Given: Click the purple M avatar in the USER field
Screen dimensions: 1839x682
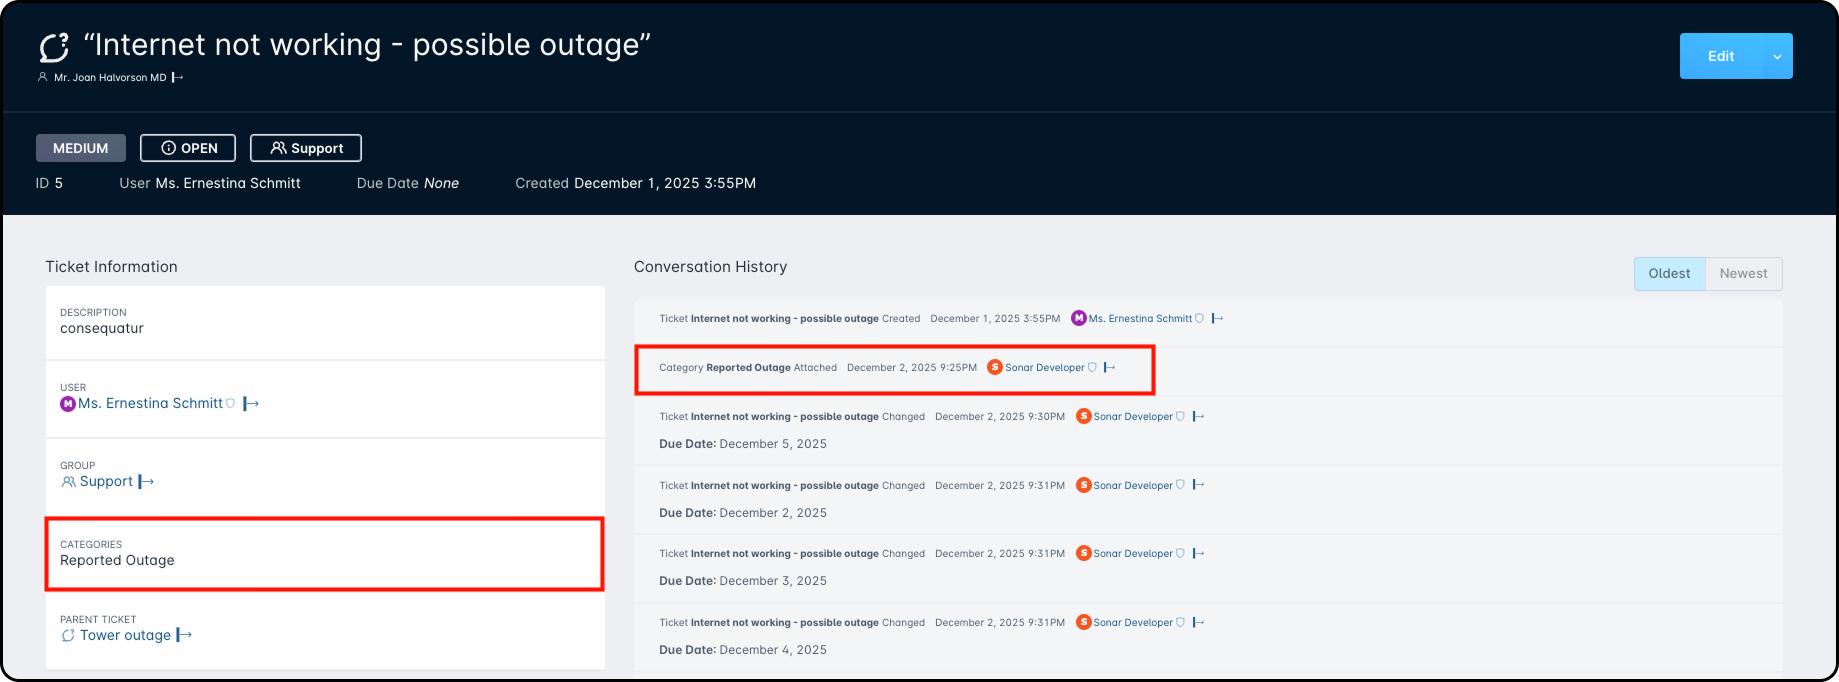Looking at the screenshot, I should [x=68, y=403].
